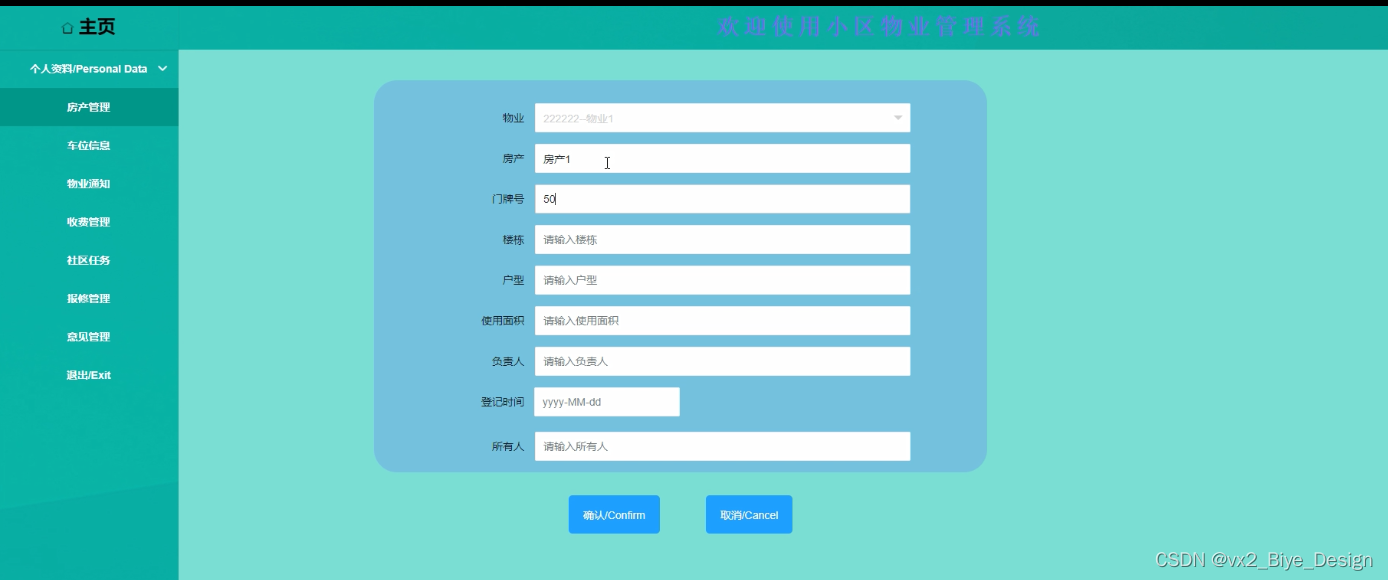Click the 物业 field label
Viewport: 1388px width, 580px height.
click(513, 118)
